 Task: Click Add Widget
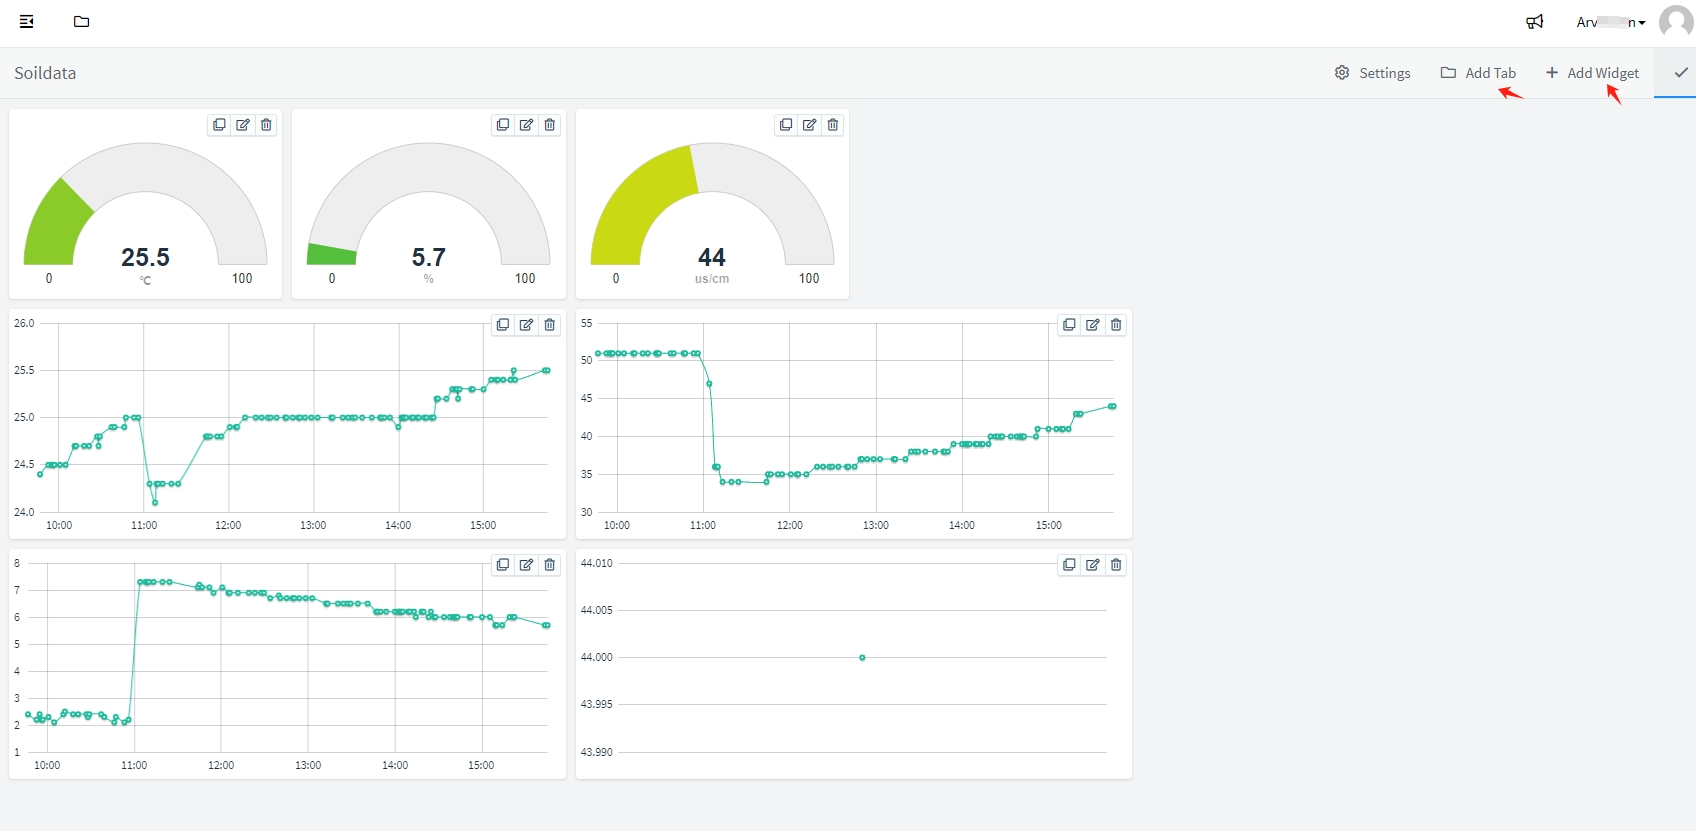1592,73
